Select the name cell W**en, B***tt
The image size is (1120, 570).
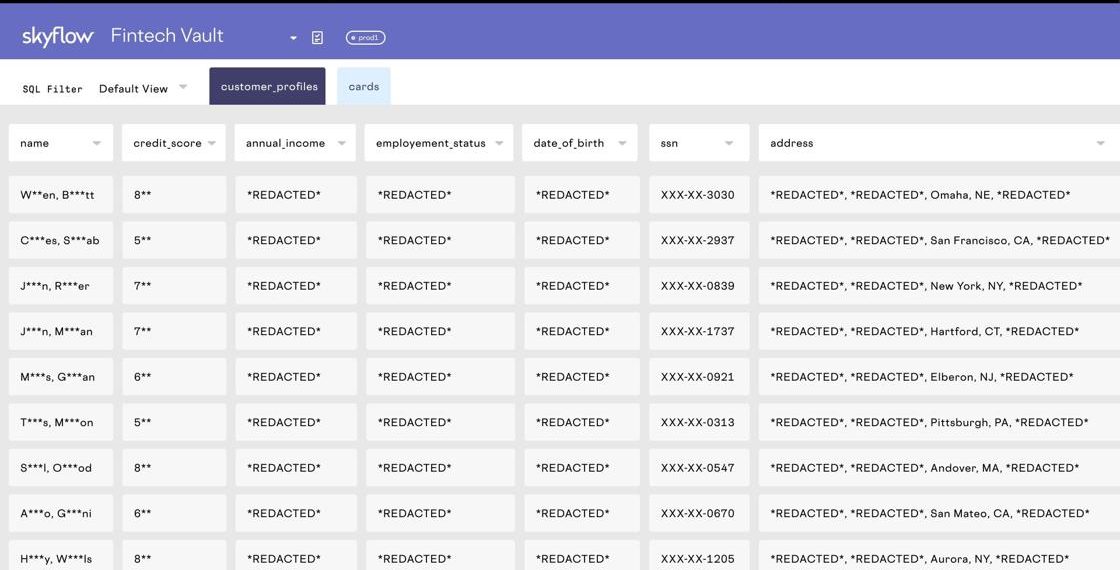point(61,194)
